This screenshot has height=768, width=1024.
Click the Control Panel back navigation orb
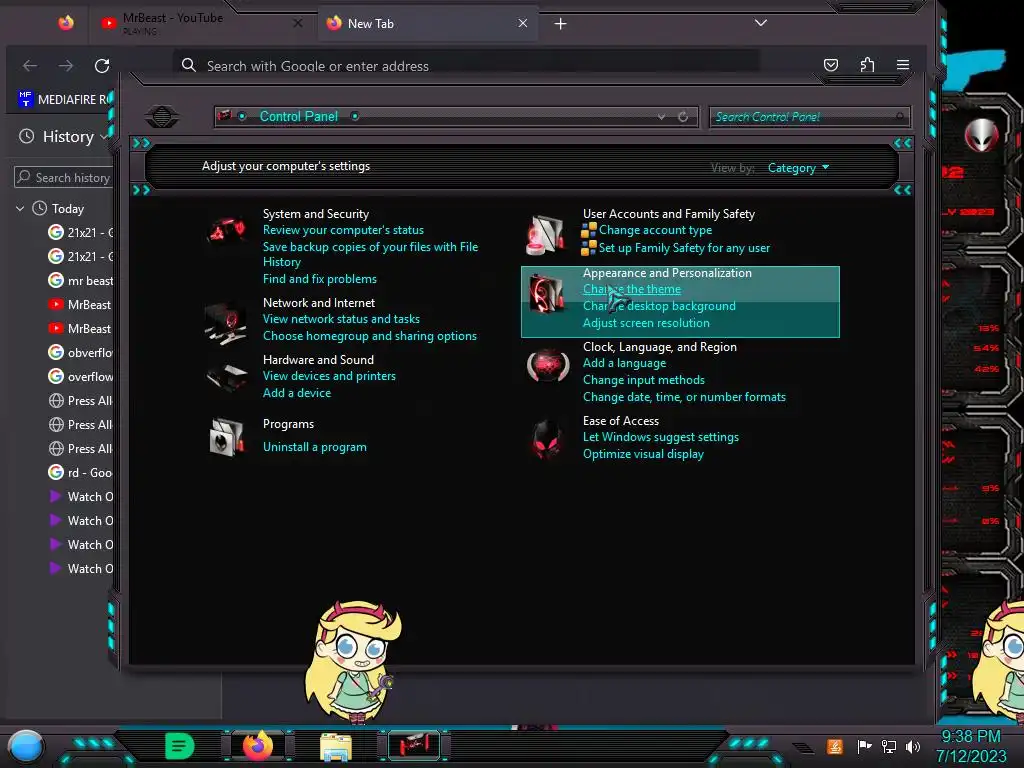tap(162, 117)
